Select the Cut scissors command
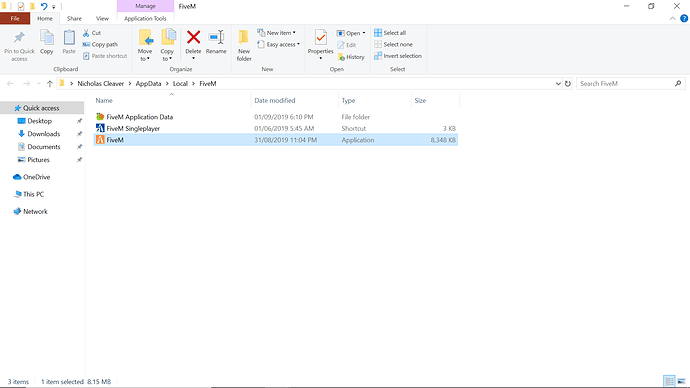 point(92,33)
